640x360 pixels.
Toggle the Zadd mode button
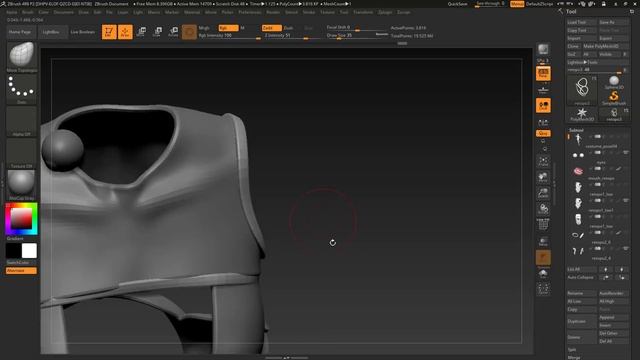(272, 28)
